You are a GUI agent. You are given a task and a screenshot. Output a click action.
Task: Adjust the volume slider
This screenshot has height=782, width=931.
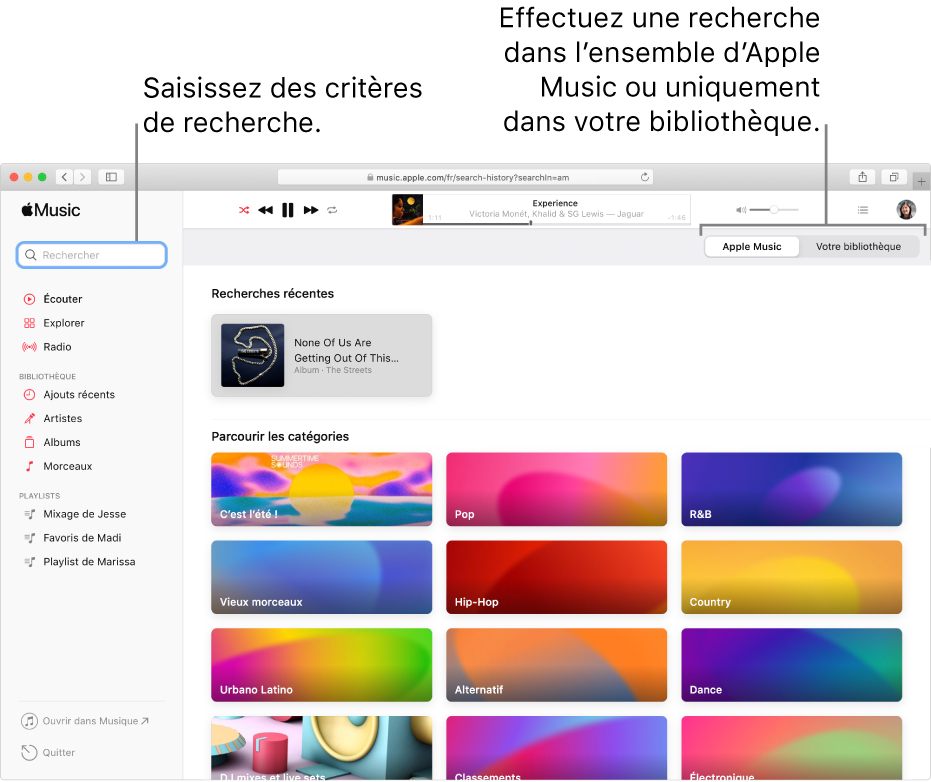[774, 210]
